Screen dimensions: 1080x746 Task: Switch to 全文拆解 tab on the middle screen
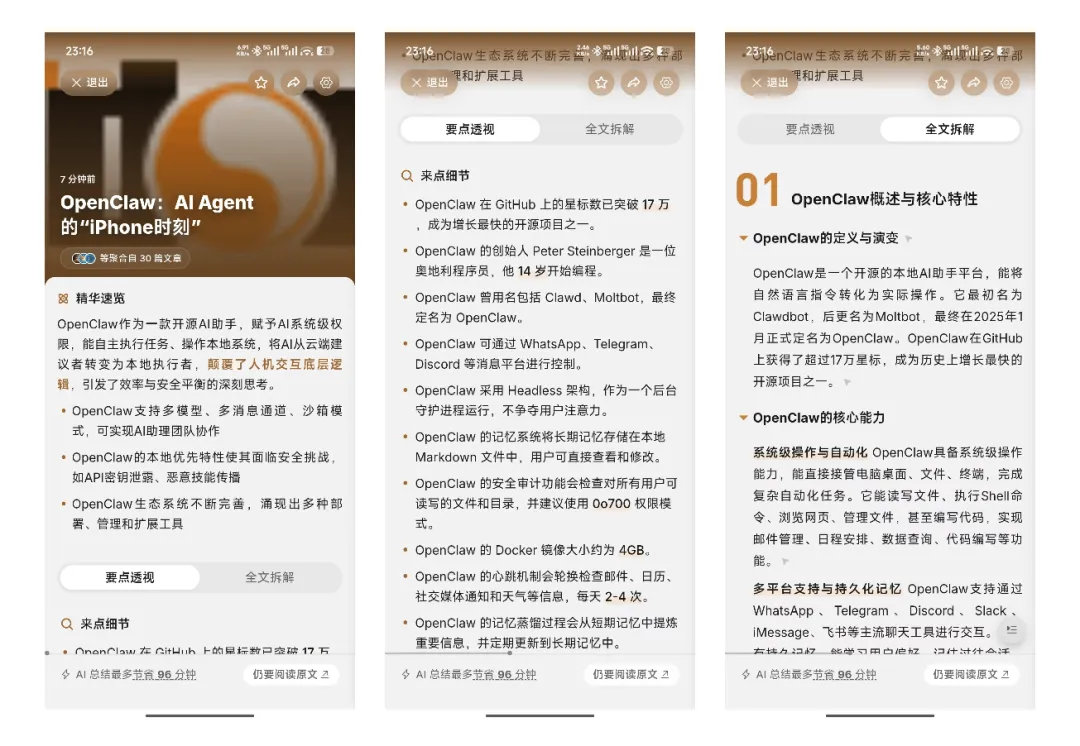coord(610,129)
